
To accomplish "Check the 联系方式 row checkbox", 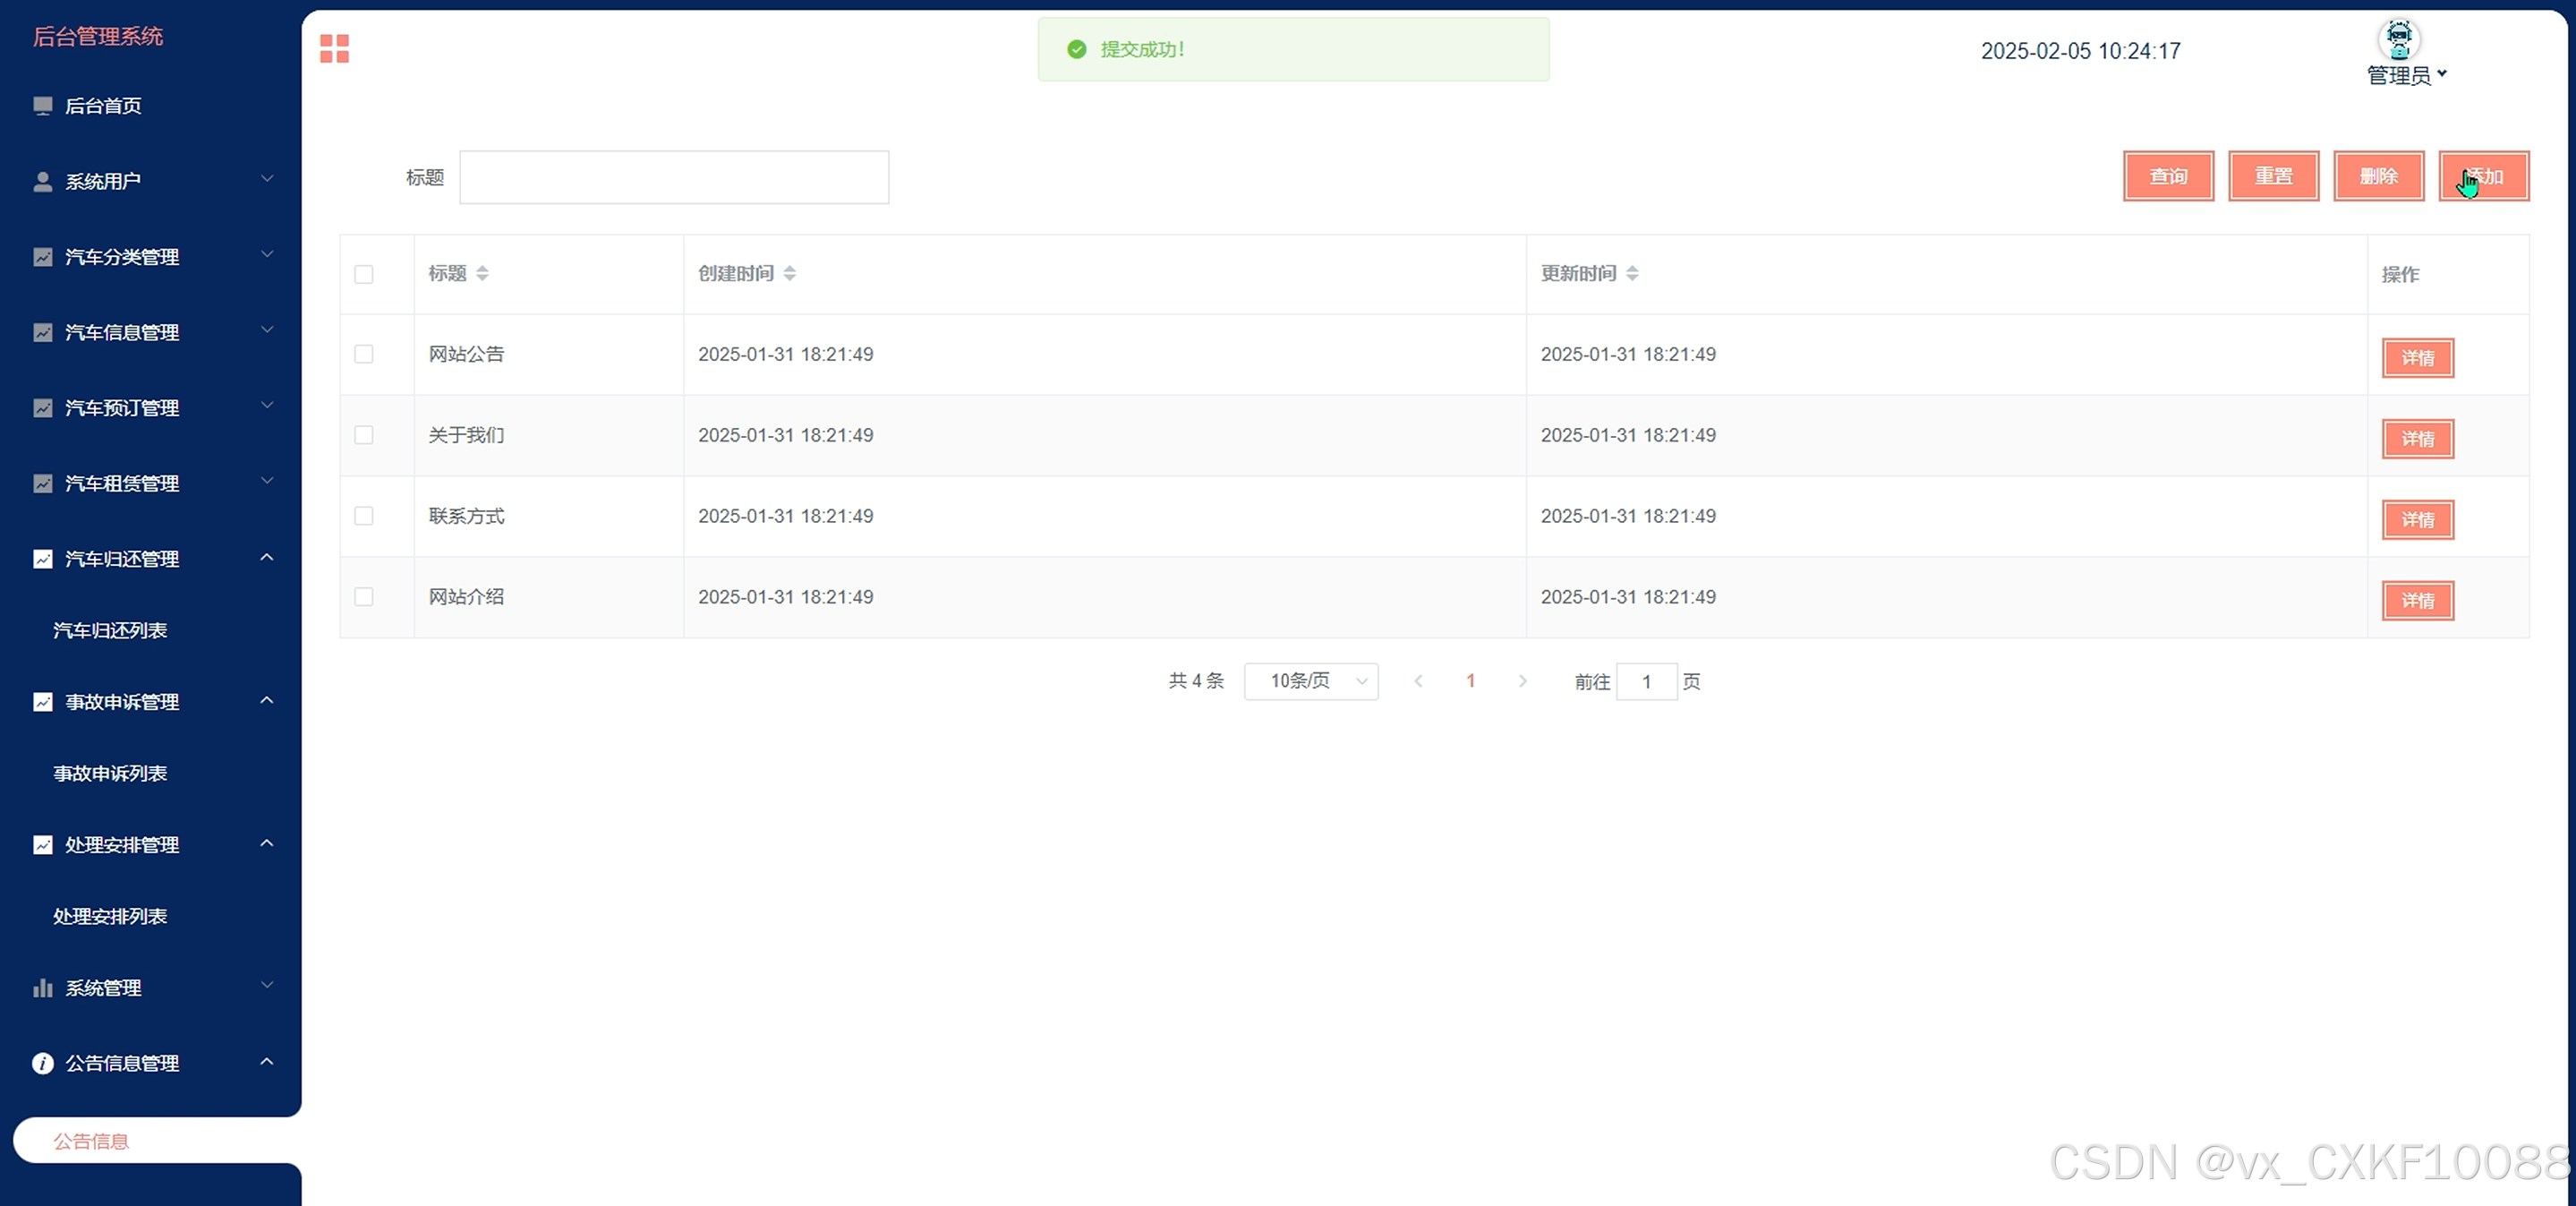I will pos(364,516).
